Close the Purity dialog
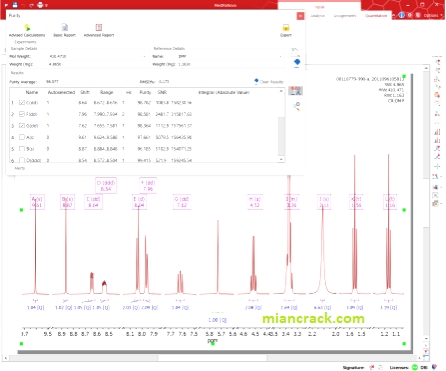Screen dimensions: 446x371 coord(300,16)
